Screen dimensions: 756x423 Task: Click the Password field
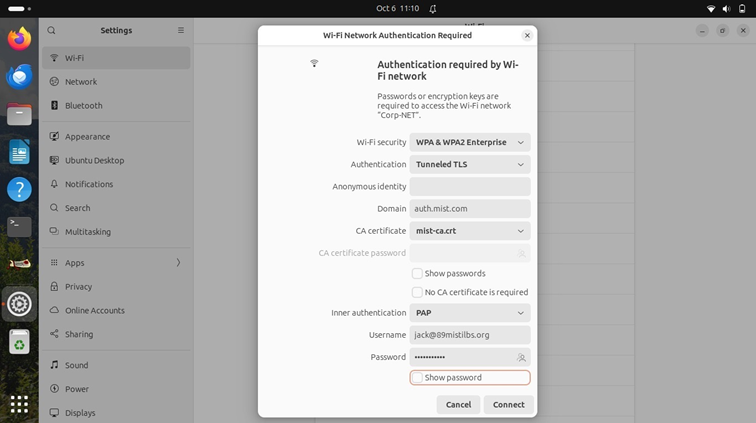pos(470,357)
